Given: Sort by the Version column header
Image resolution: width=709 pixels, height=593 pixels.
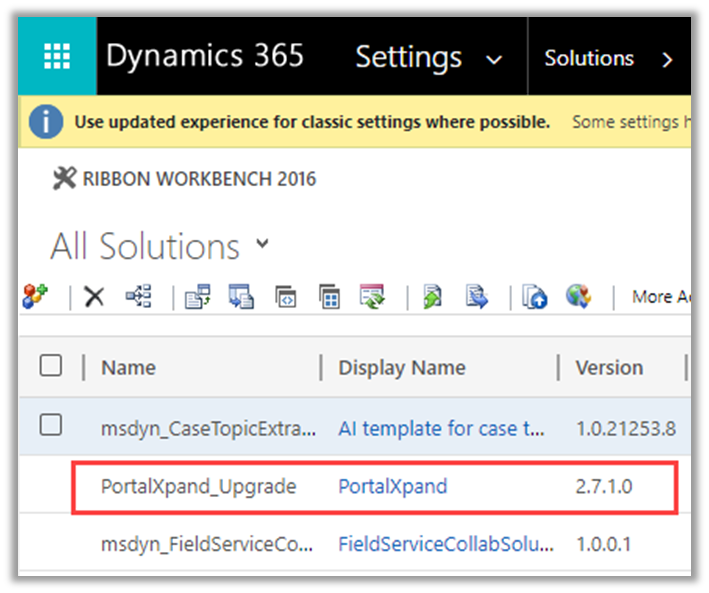Looking at the screenshot, I should (609, 367).
